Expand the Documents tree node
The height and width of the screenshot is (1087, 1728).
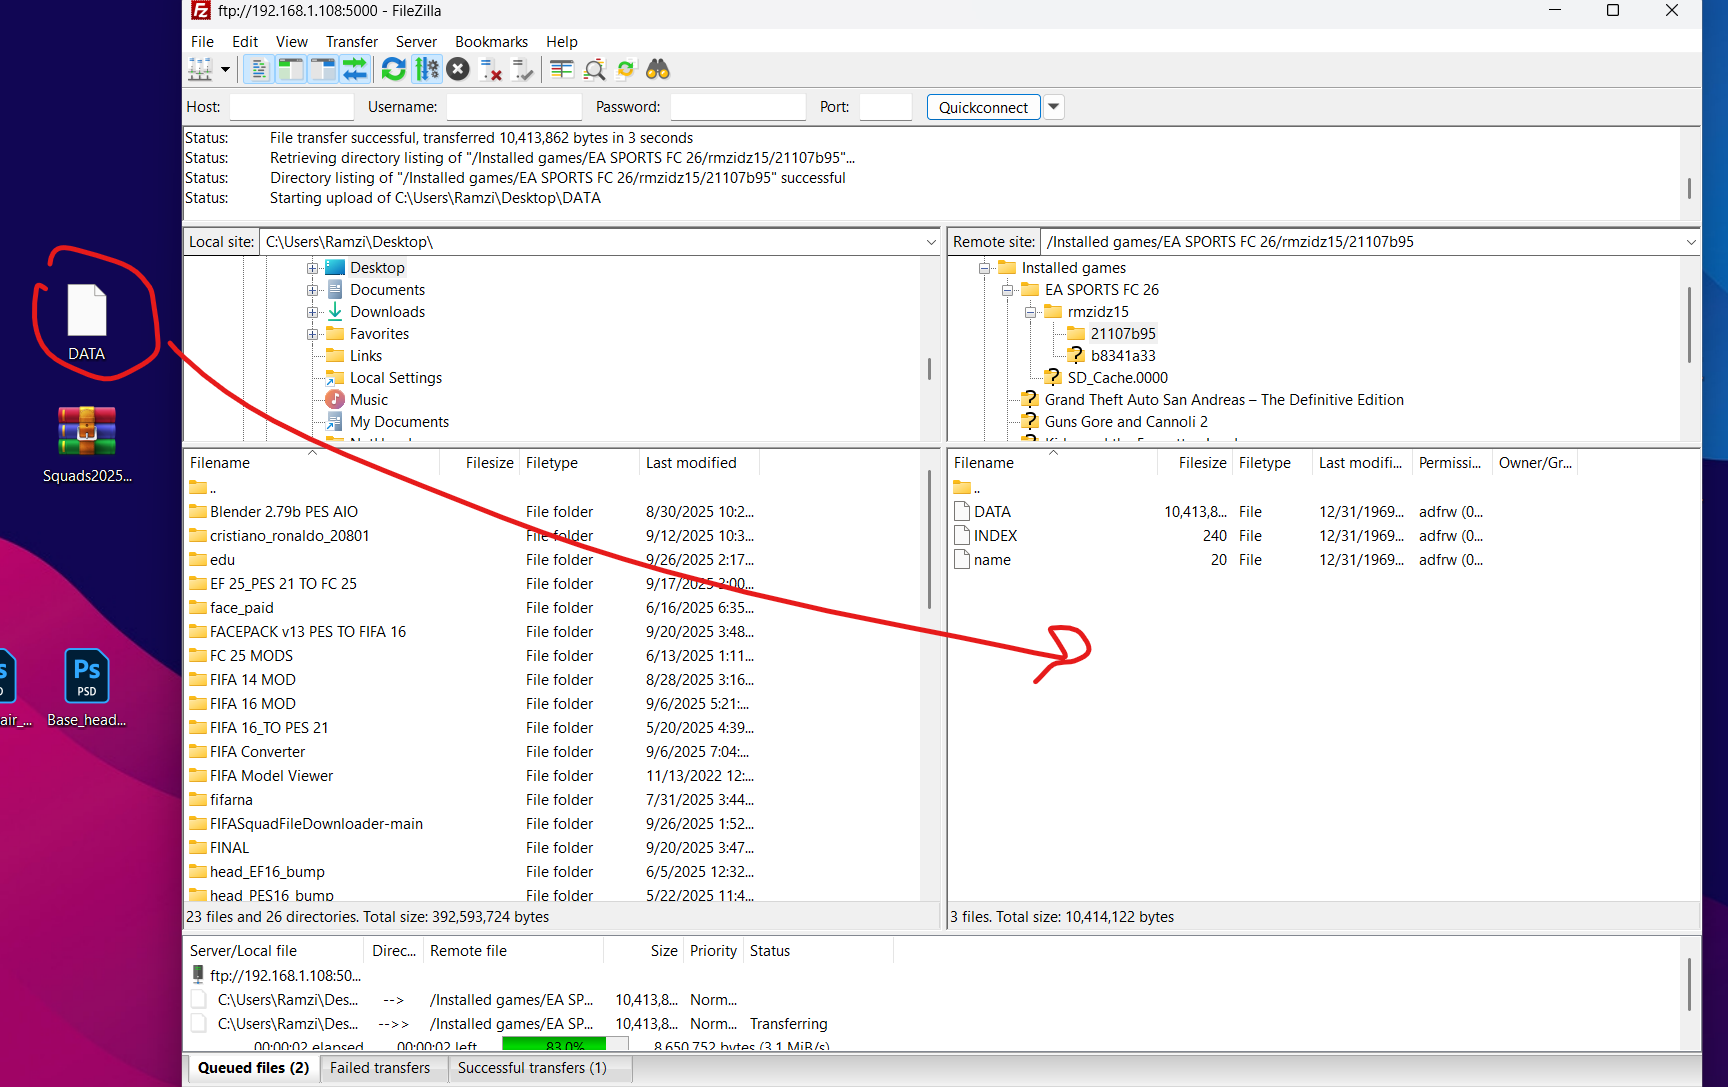point(313,290)
